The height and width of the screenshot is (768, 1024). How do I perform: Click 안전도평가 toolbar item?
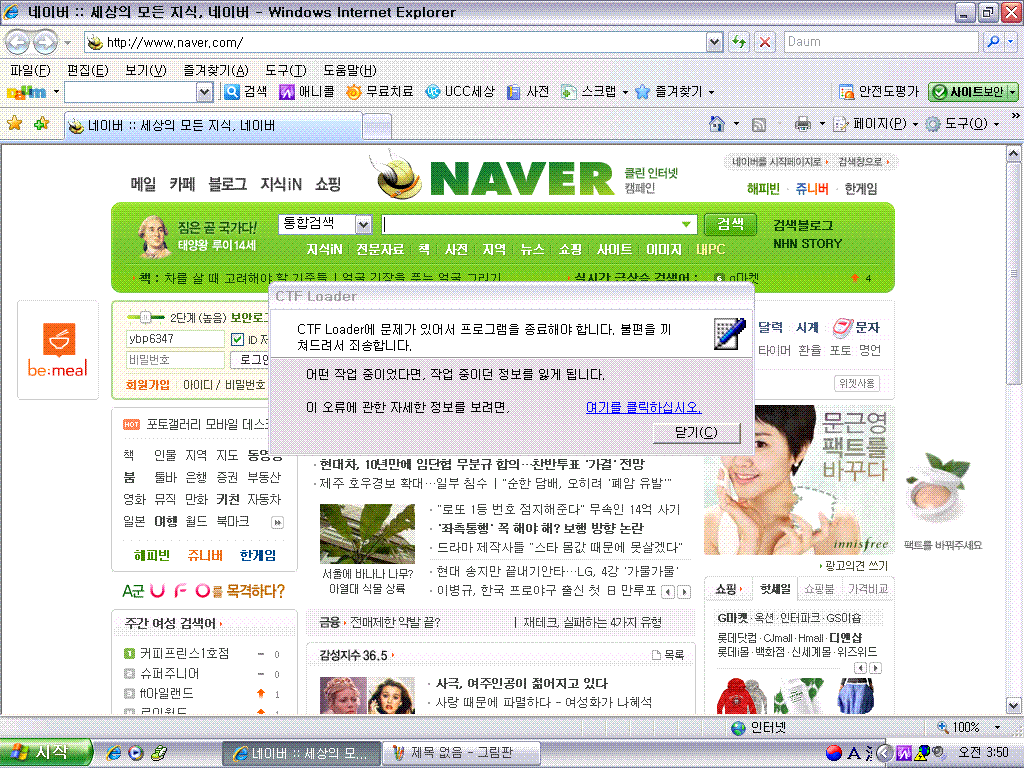point(879,92)
